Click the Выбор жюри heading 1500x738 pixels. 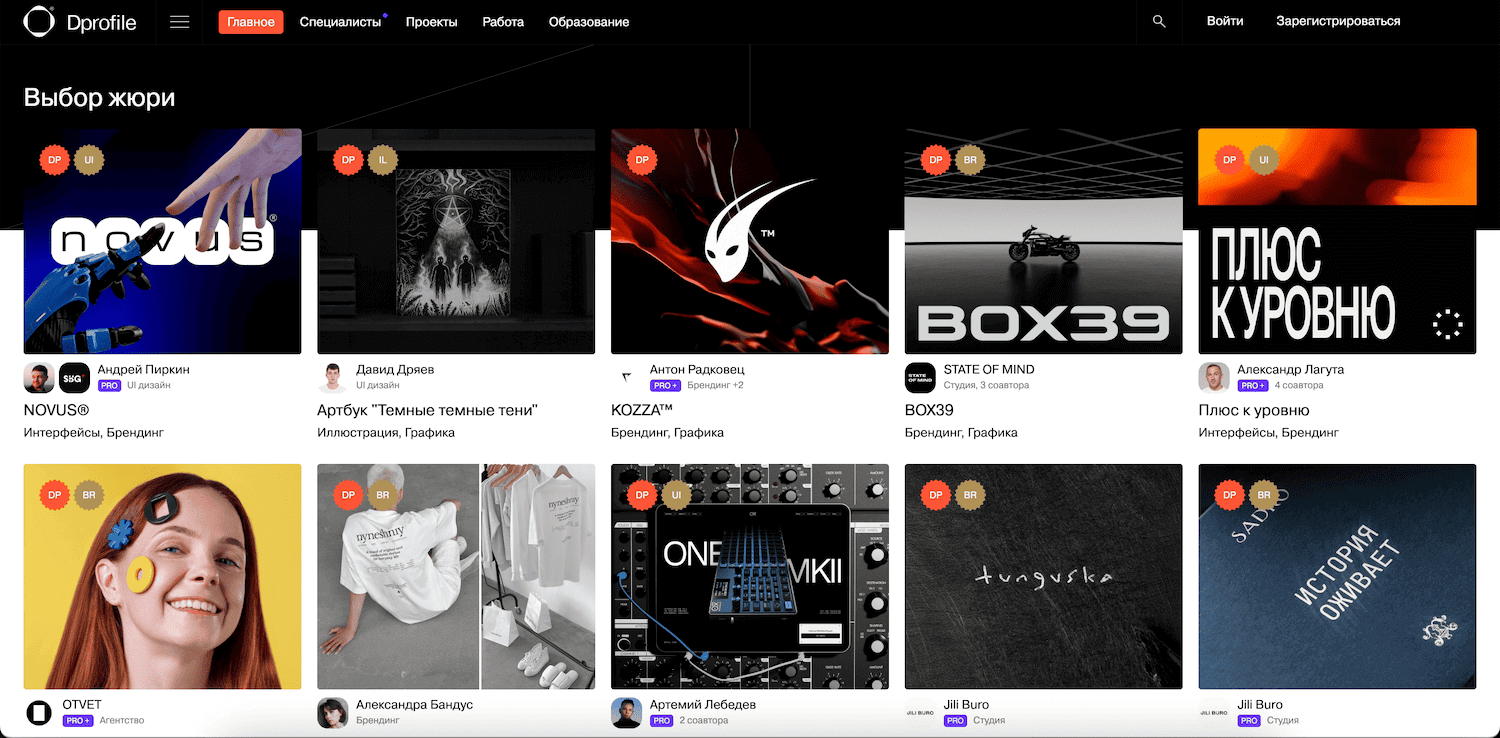coord(99,98)
